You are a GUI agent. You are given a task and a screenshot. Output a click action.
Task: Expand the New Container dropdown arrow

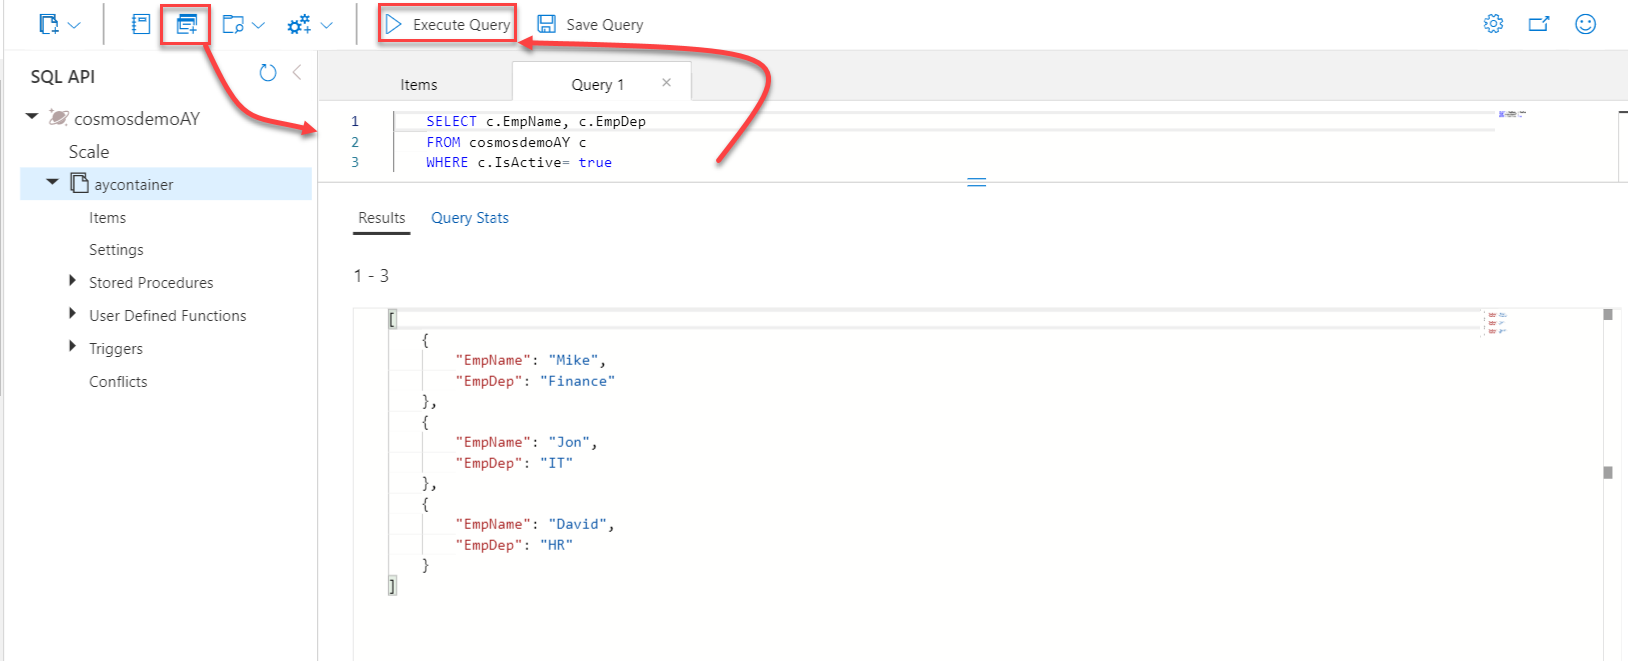pyautogui.click(x=74, y=25)
